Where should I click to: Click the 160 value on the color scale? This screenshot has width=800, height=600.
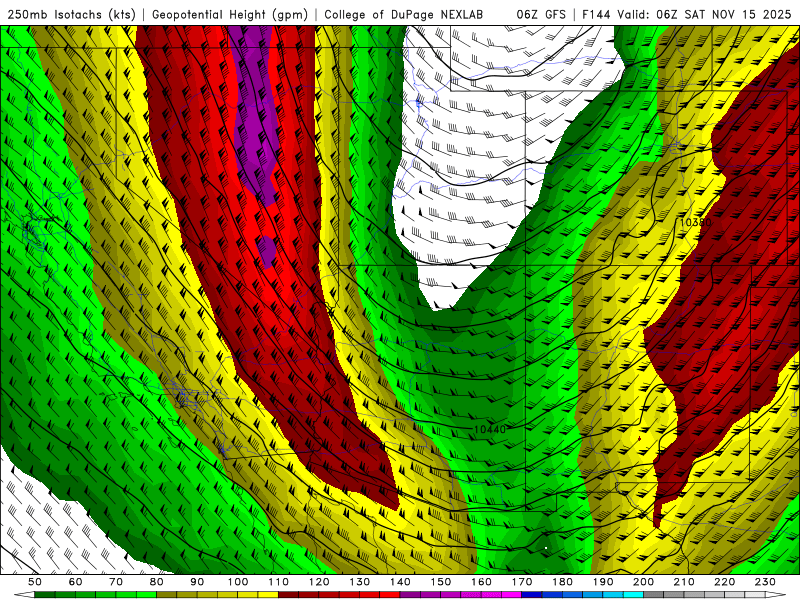point(482,582)
